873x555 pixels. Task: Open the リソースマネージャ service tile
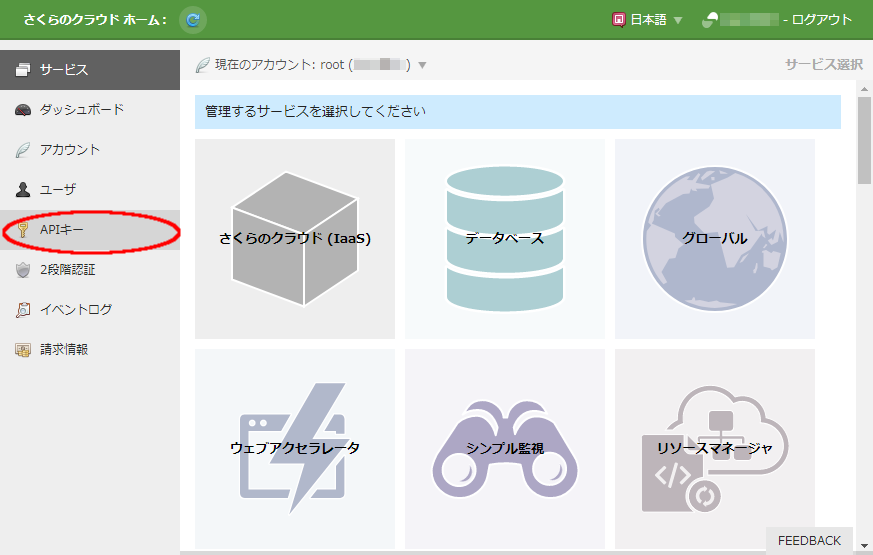(715, 448)
